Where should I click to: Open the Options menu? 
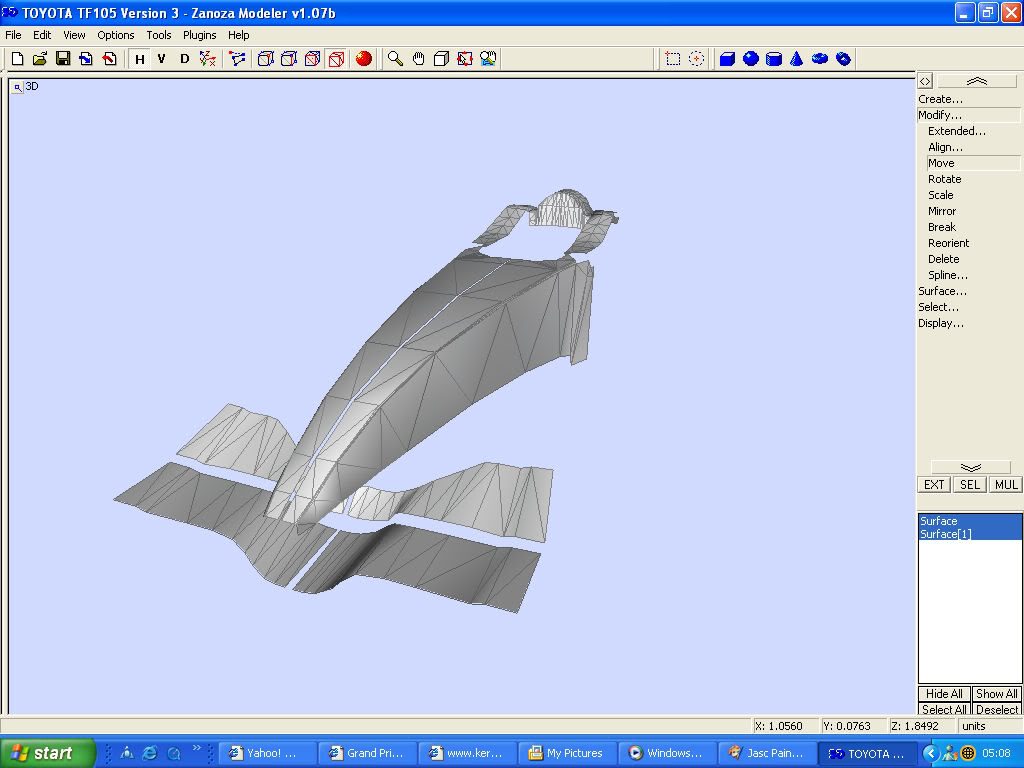click(116, 35)
